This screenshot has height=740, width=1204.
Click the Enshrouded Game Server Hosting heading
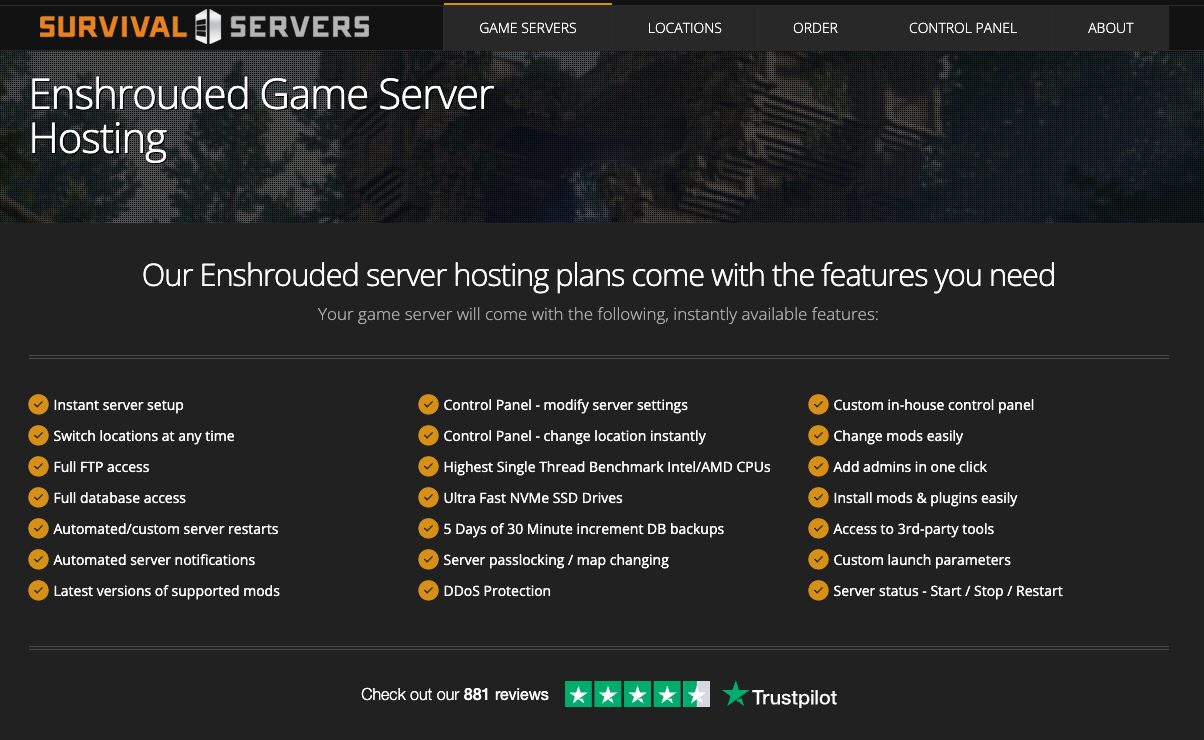point(262,116)
